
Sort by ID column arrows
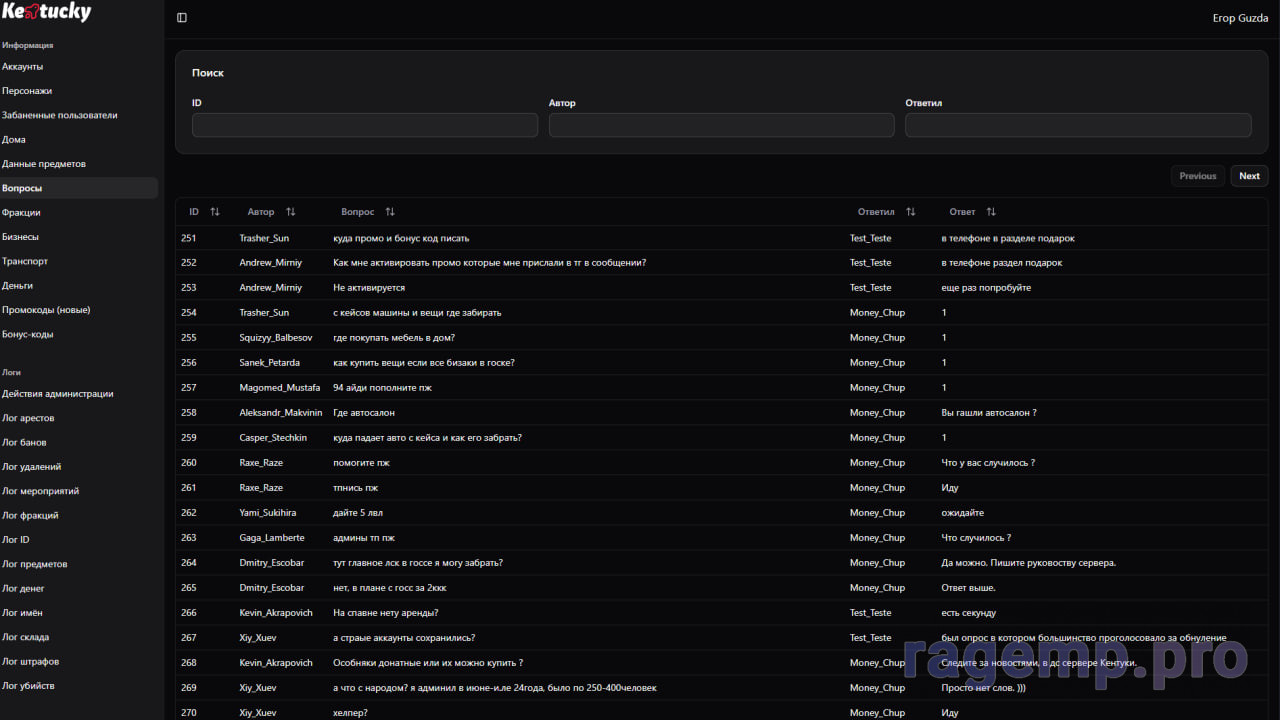click(215, 212)
